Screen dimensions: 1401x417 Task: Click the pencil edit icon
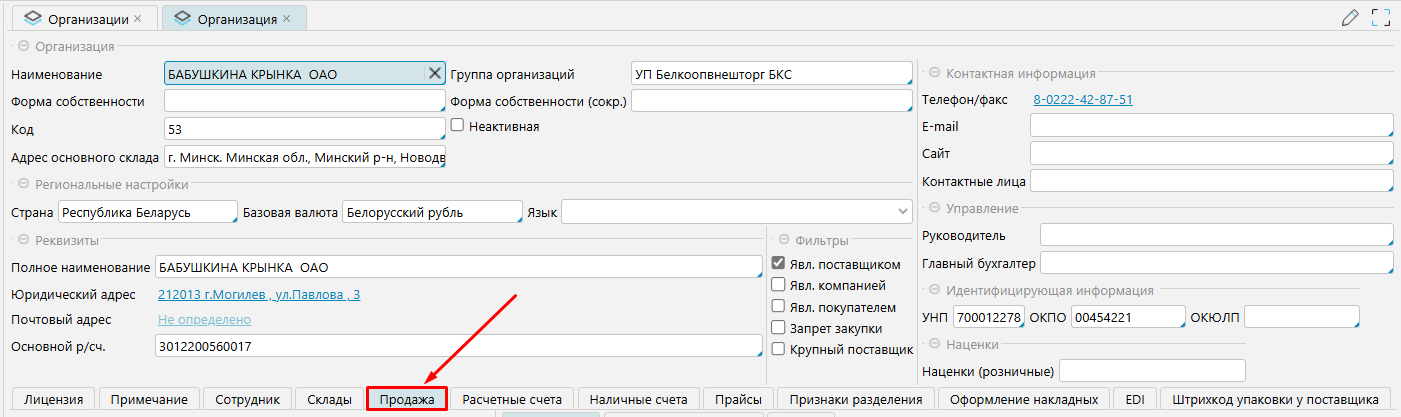(x=1350, y=17)
